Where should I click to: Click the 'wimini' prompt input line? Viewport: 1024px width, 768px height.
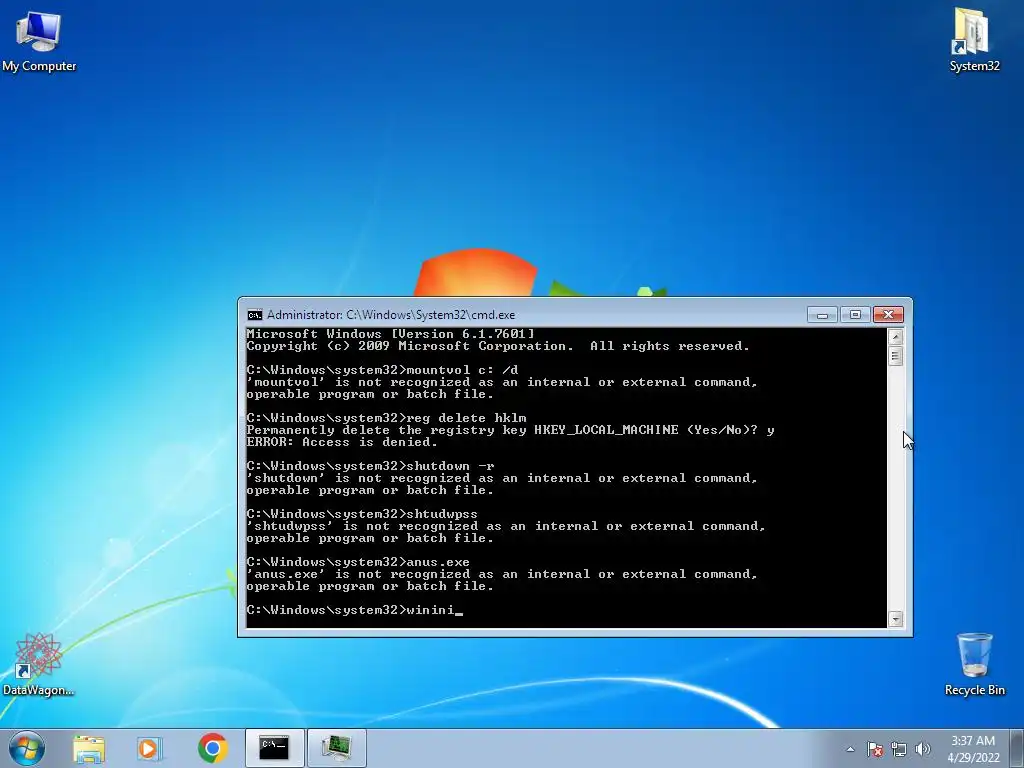354,610
